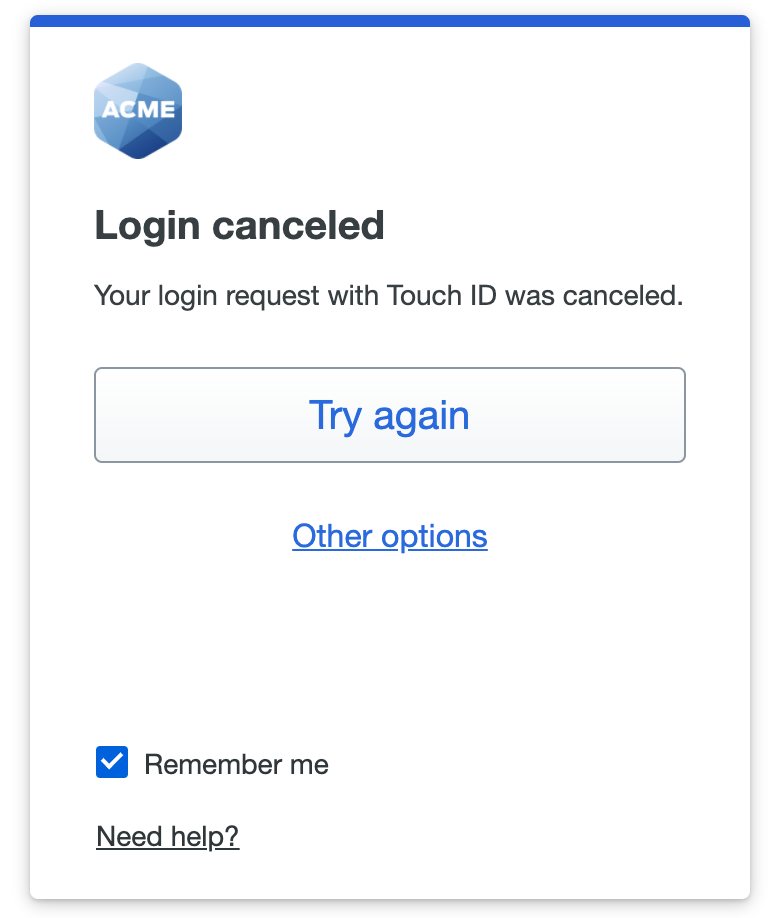Follow the Need help? support link

point(167,836)
